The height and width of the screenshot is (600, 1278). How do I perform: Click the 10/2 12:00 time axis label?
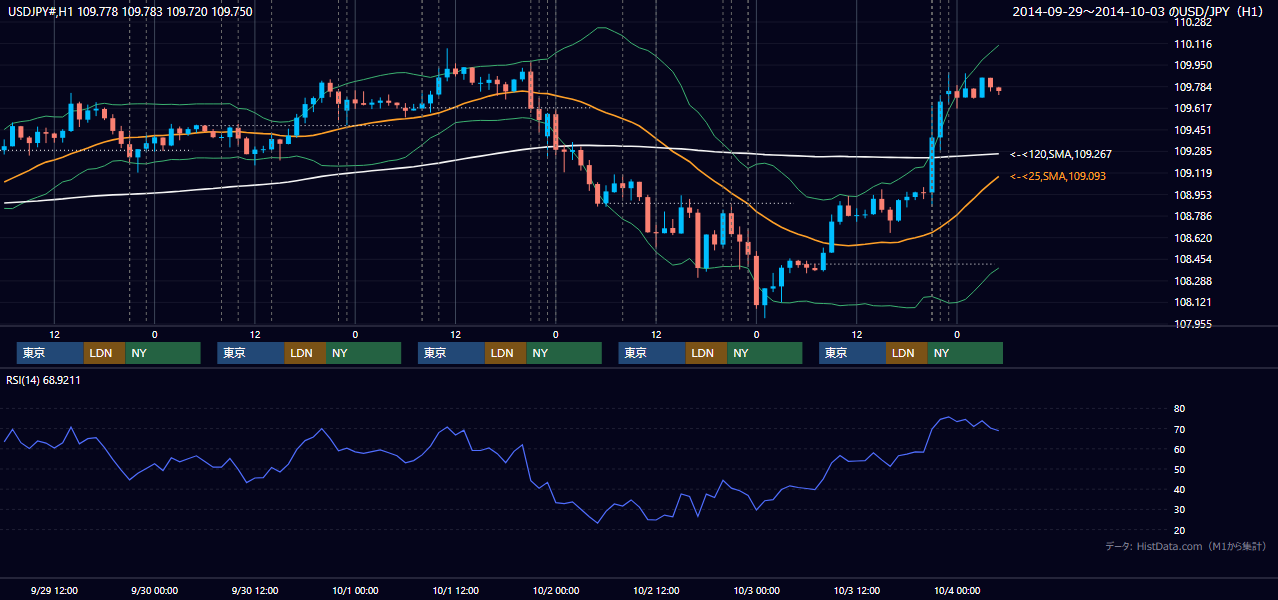click(656, 590)
